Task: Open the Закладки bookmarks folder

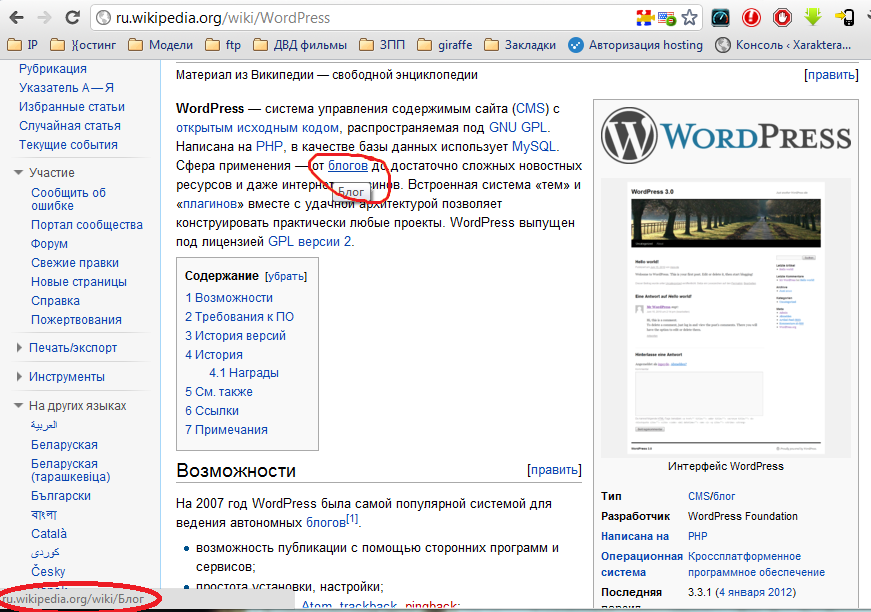Action: click(520, 45)
